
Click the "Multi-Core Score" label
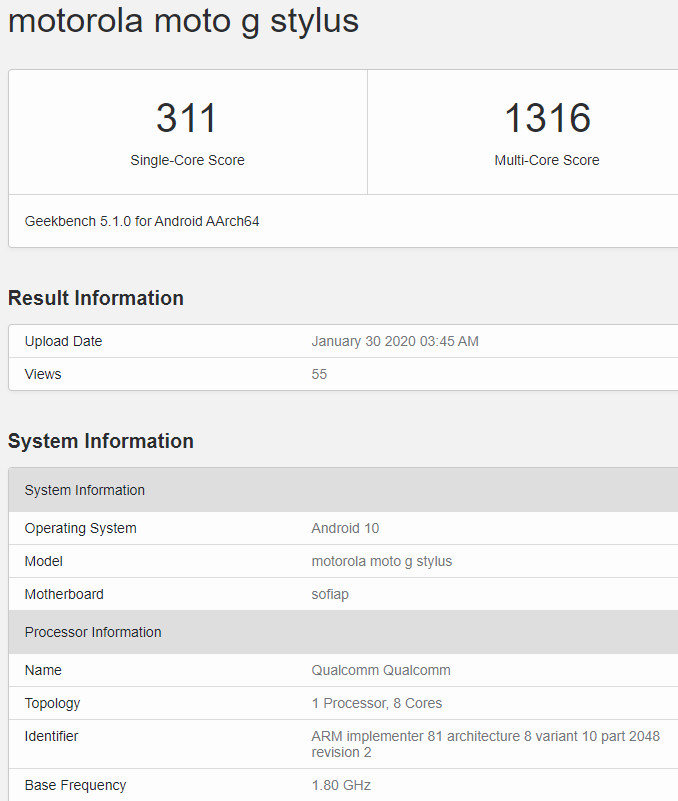[547, 160]
